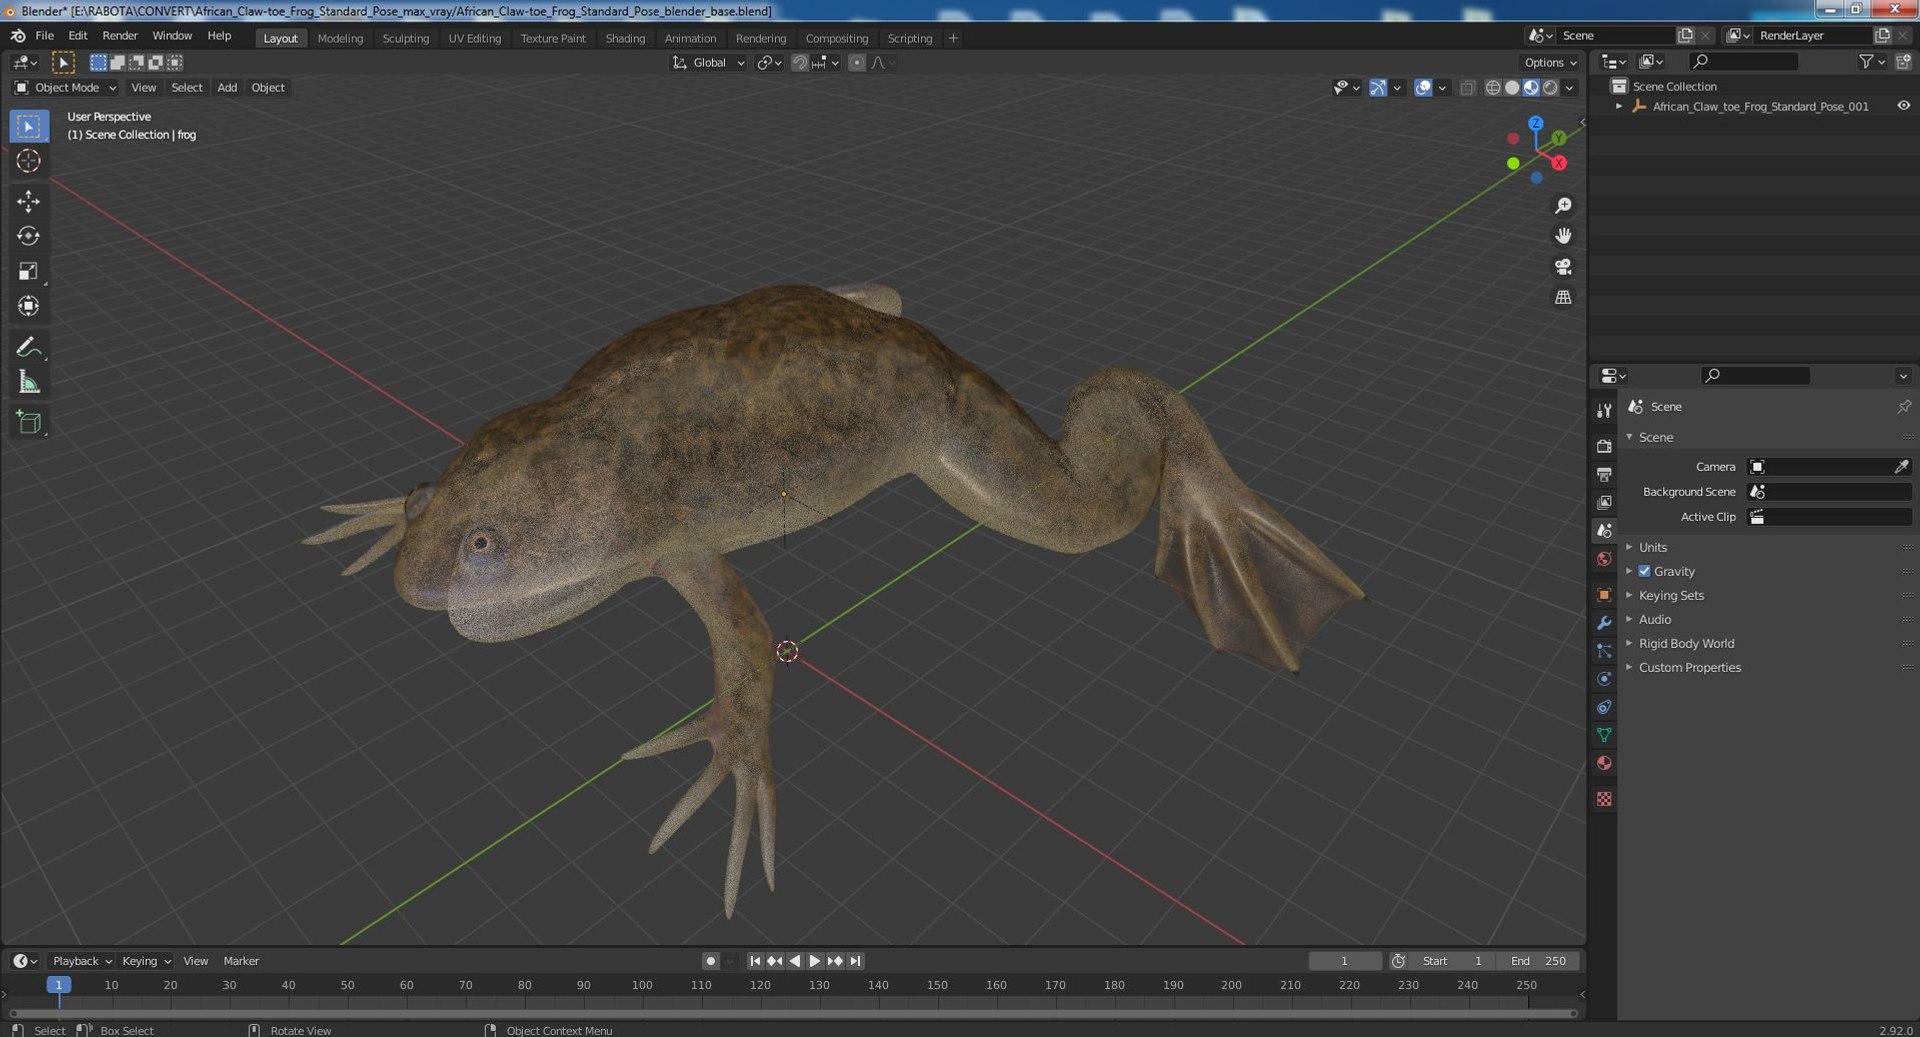
Task: Play the animation forward
Action: click(x=815, y=961)
